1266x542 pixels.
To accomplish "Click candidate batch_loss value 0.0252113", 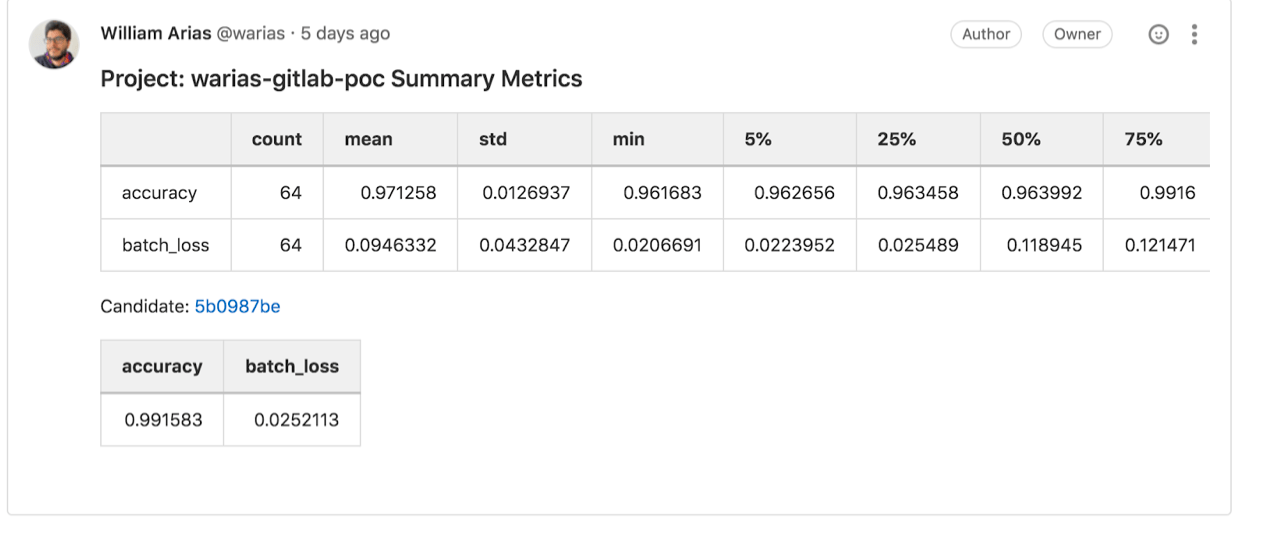I will click(296, 420).
